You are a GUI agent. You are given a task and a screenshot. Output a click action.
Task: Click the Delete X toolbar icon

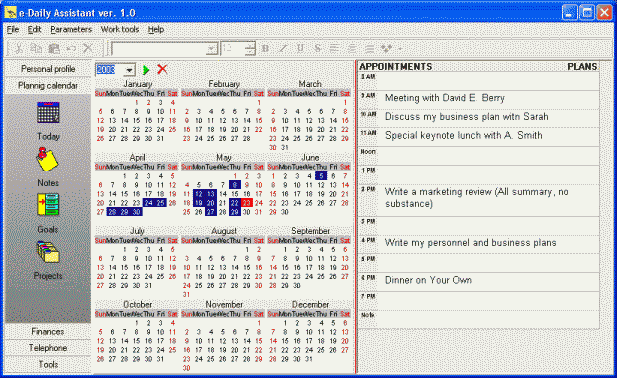[89, 48]
